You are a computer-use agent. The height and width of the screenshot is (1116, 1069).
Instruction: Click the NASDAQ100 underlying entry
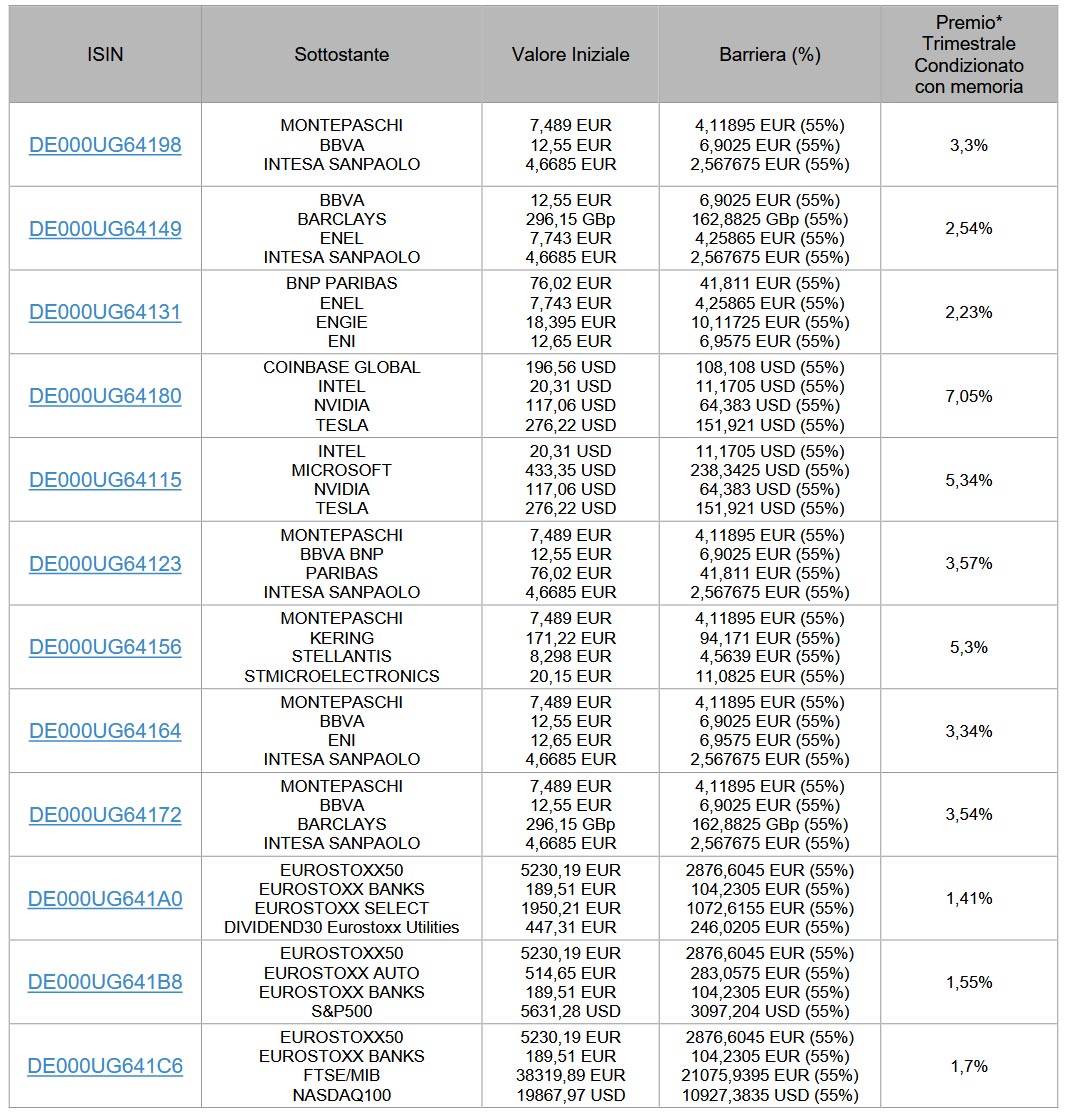point(341,1095)
